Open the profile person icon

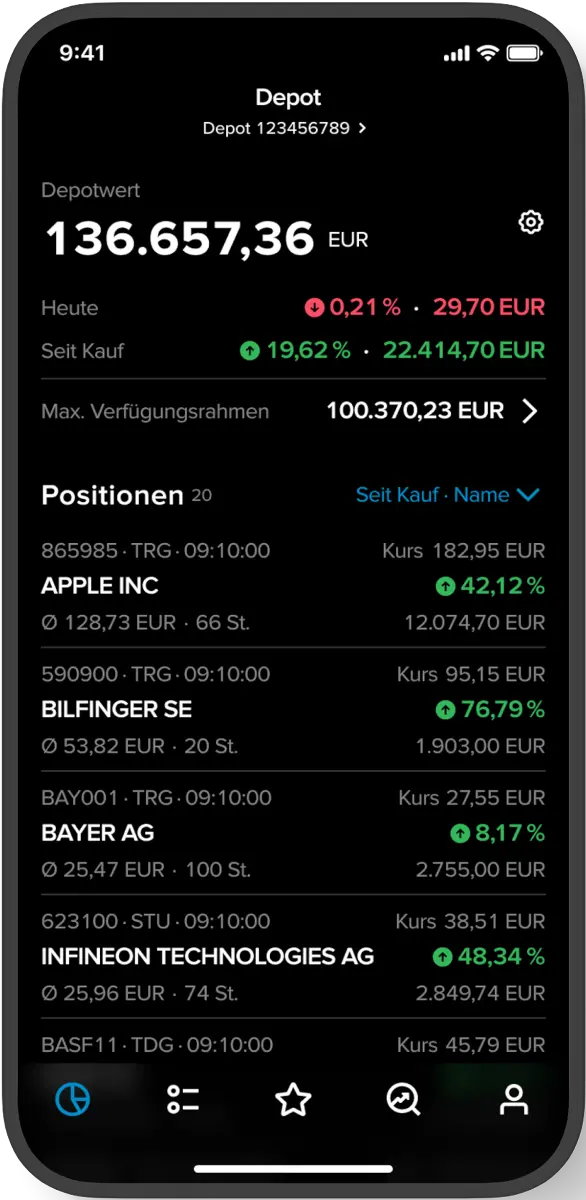514,1100
